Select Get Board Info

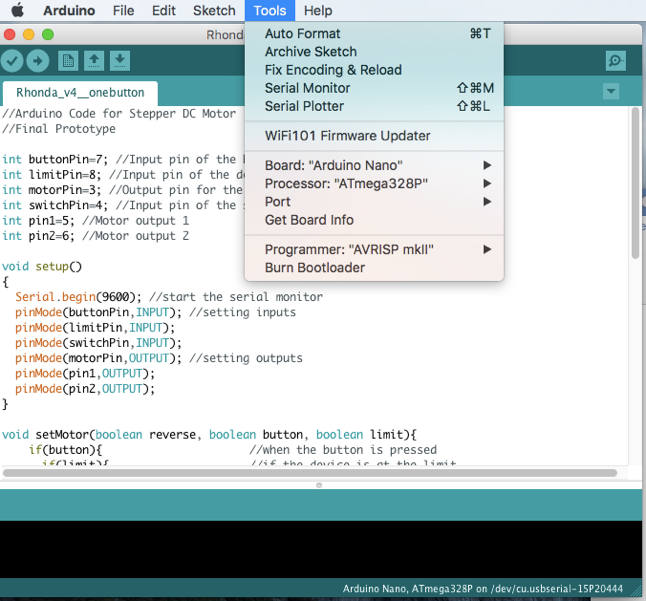(x=374, y=220)
